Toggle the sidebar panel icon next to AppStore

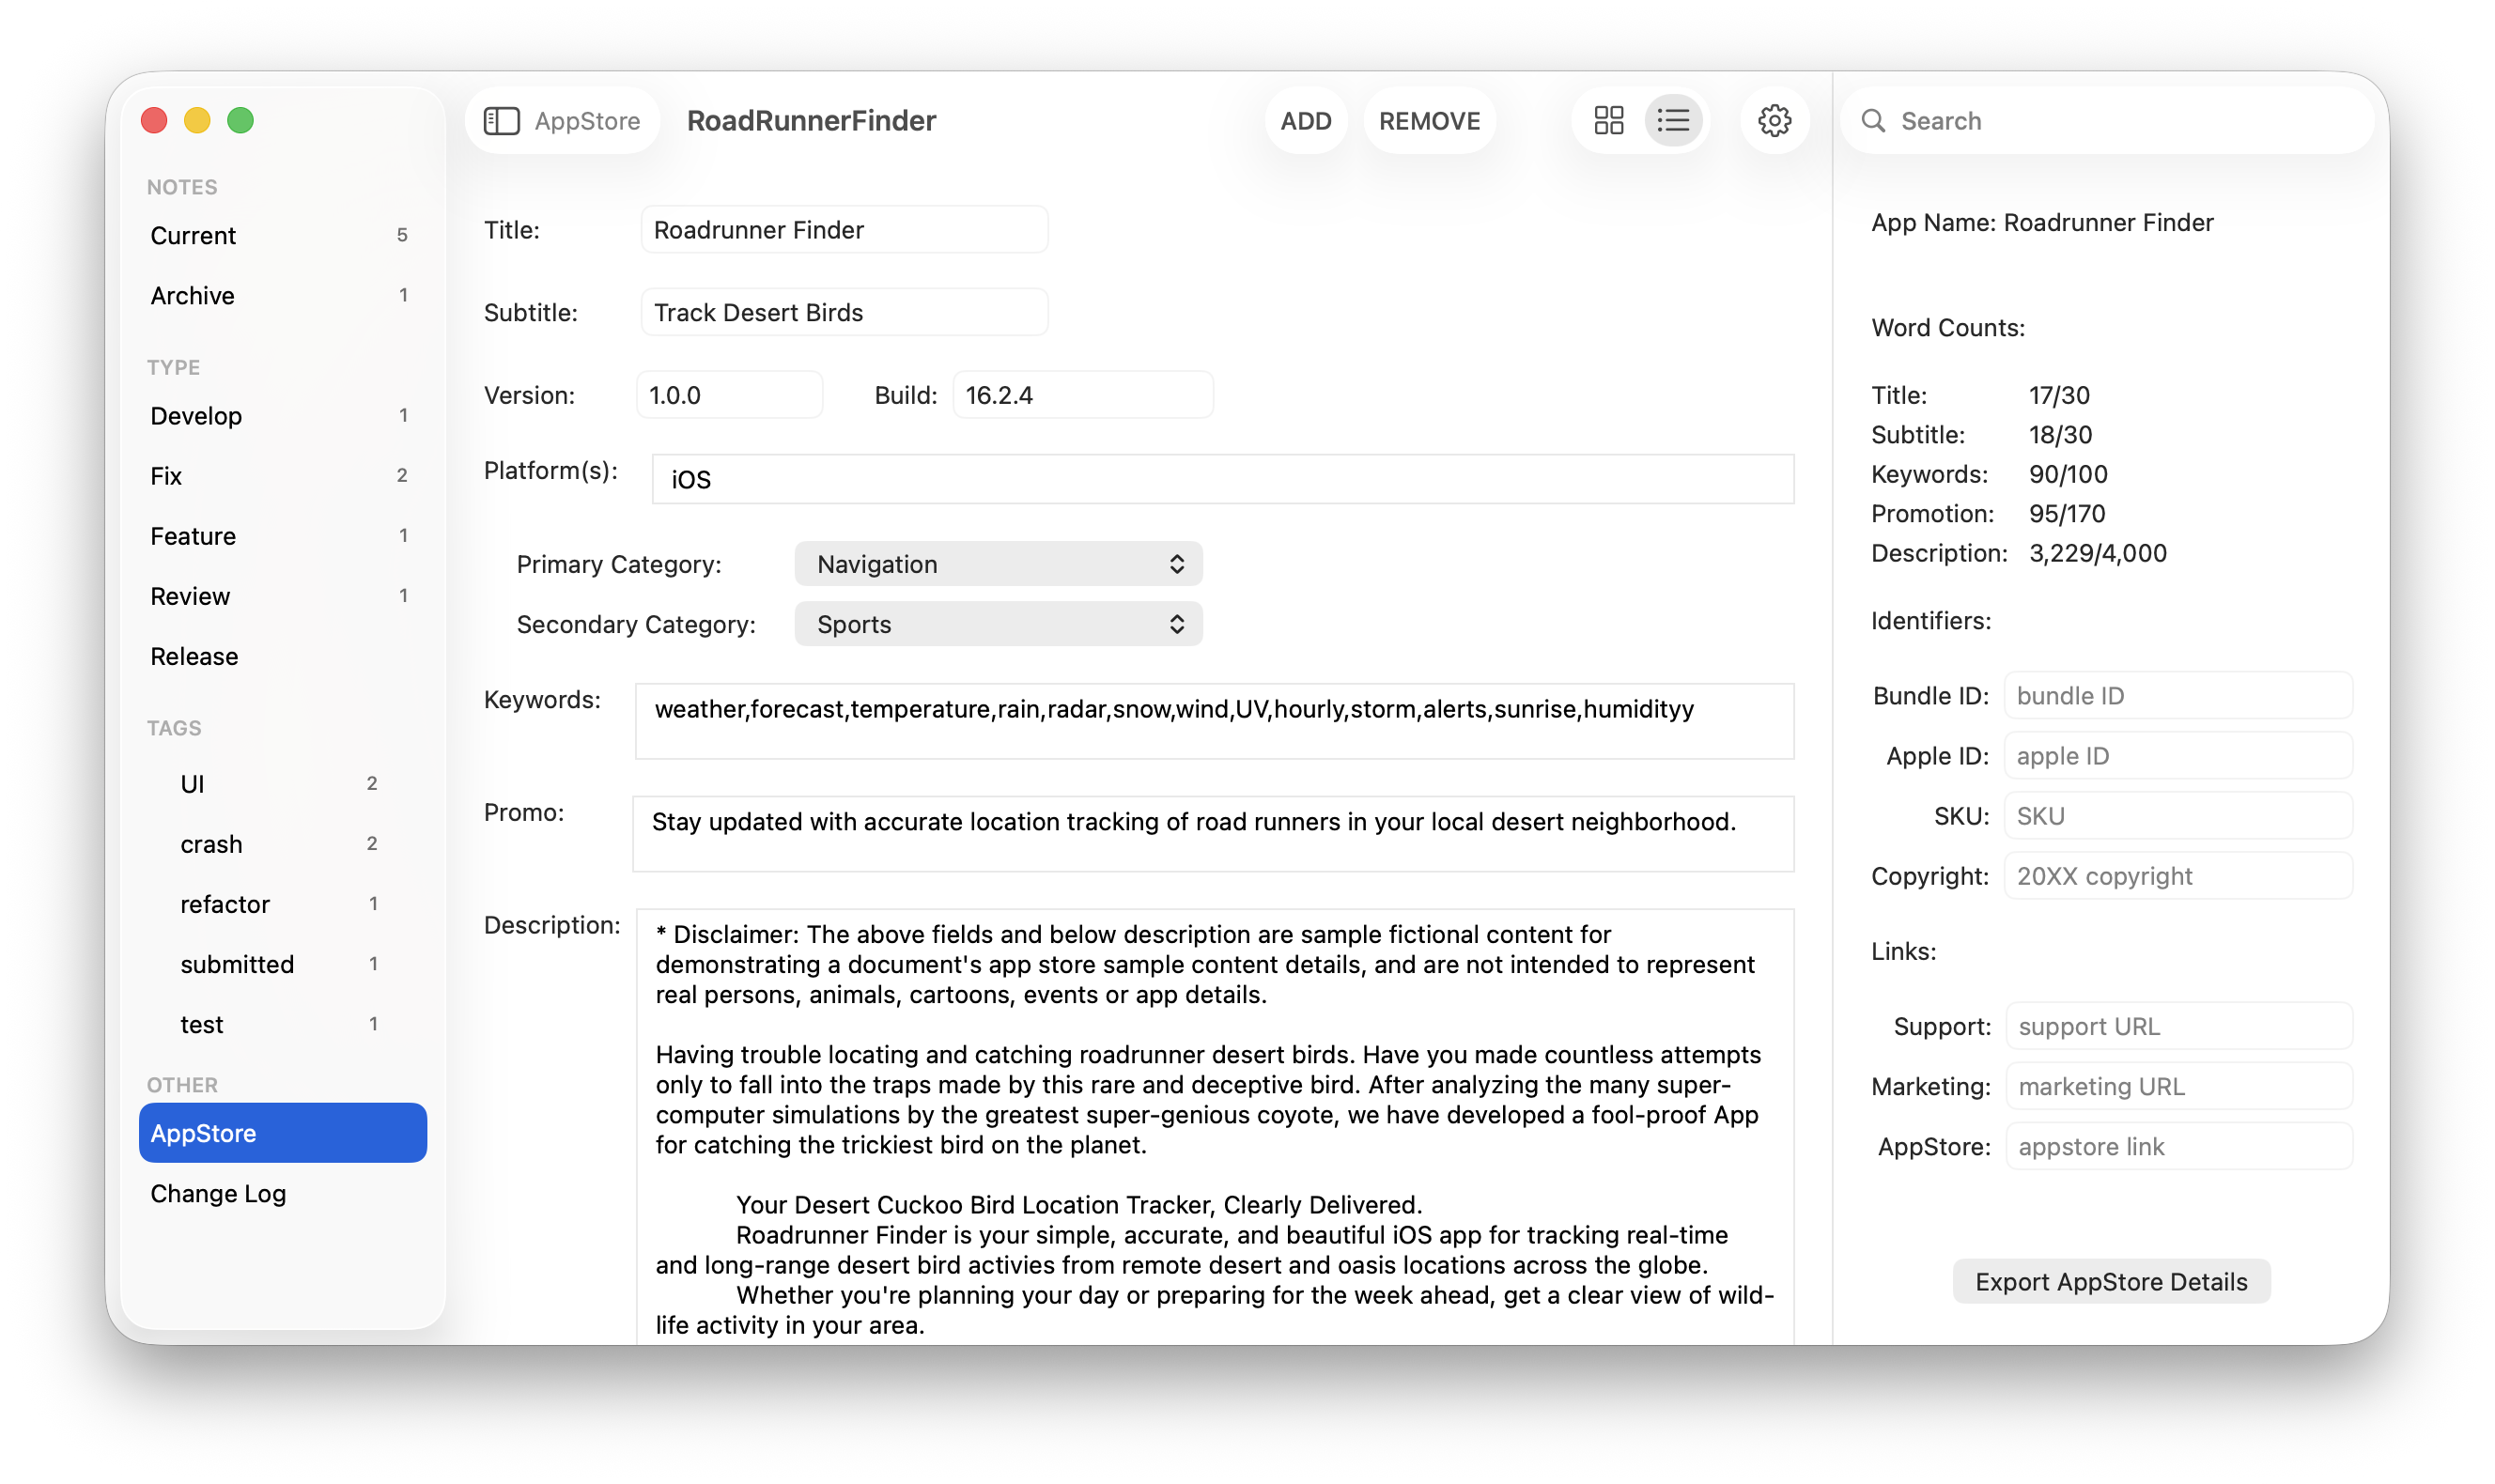pos(502,120)
